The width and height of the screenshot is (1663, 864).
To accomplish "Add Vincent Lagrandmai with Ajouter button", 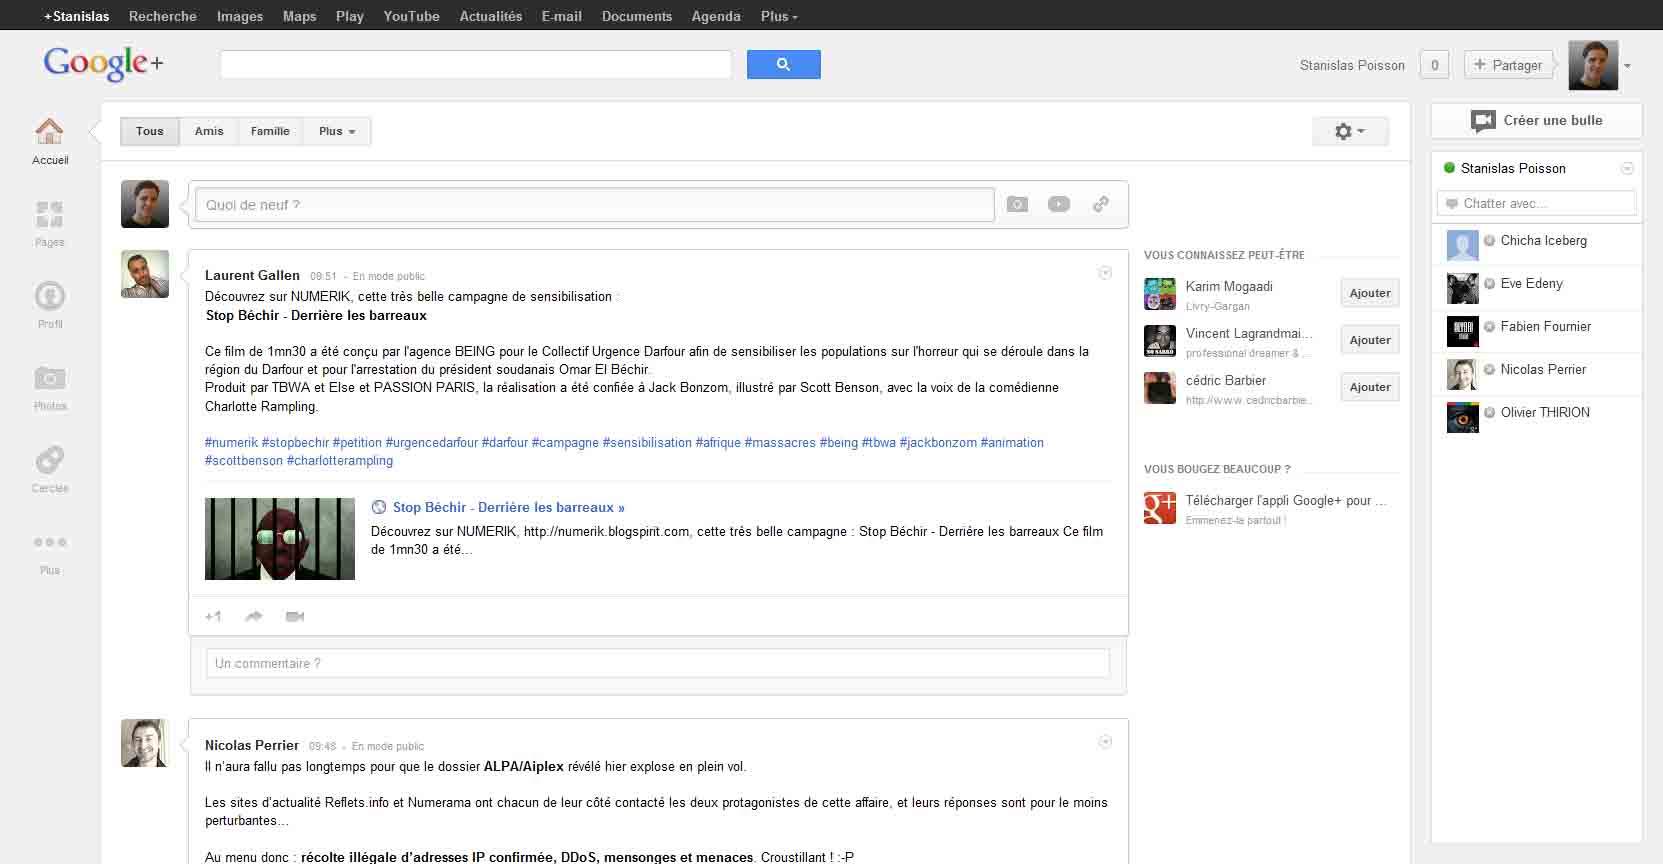I will tap(1370, 340).
